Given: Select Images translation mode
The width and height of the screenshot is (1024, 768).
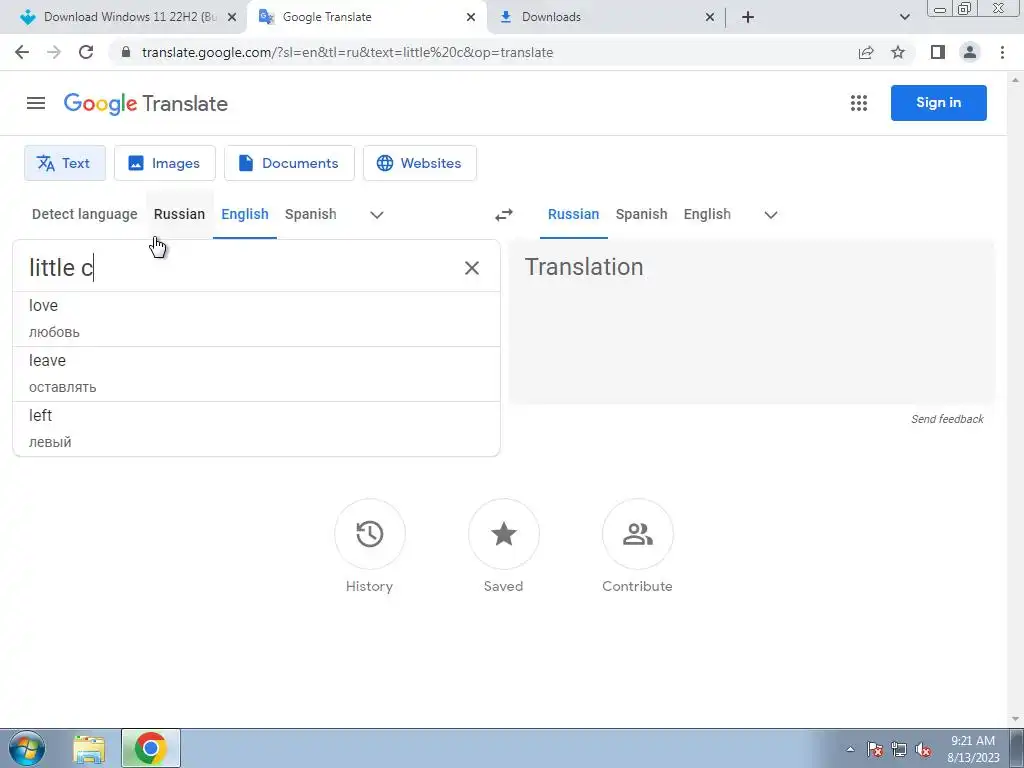Looking at the screenshot, I should point(165,163).
